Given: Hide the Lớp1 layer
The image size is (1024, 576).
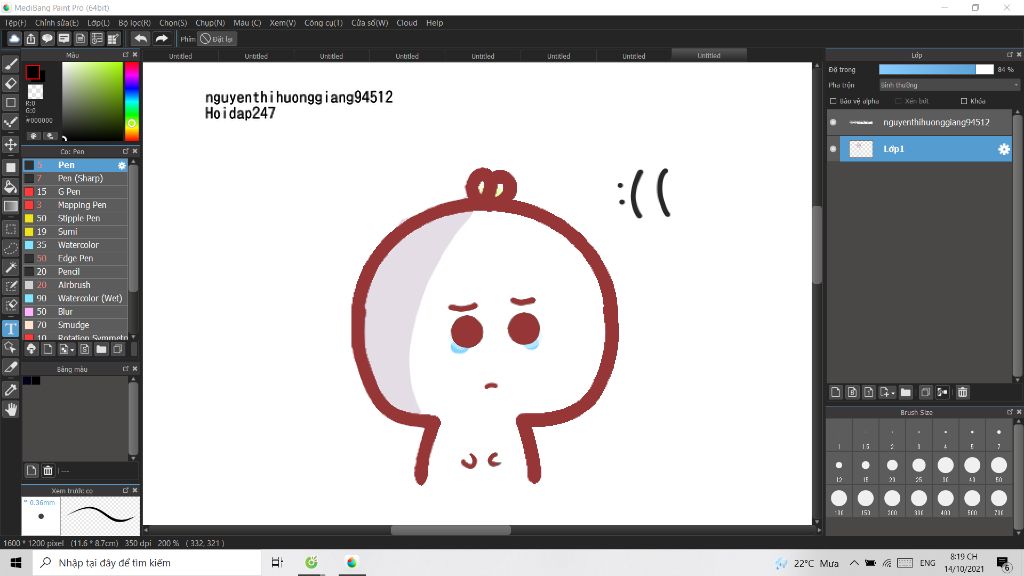Looking at the screenshot, I should click(x=833, y=149).
